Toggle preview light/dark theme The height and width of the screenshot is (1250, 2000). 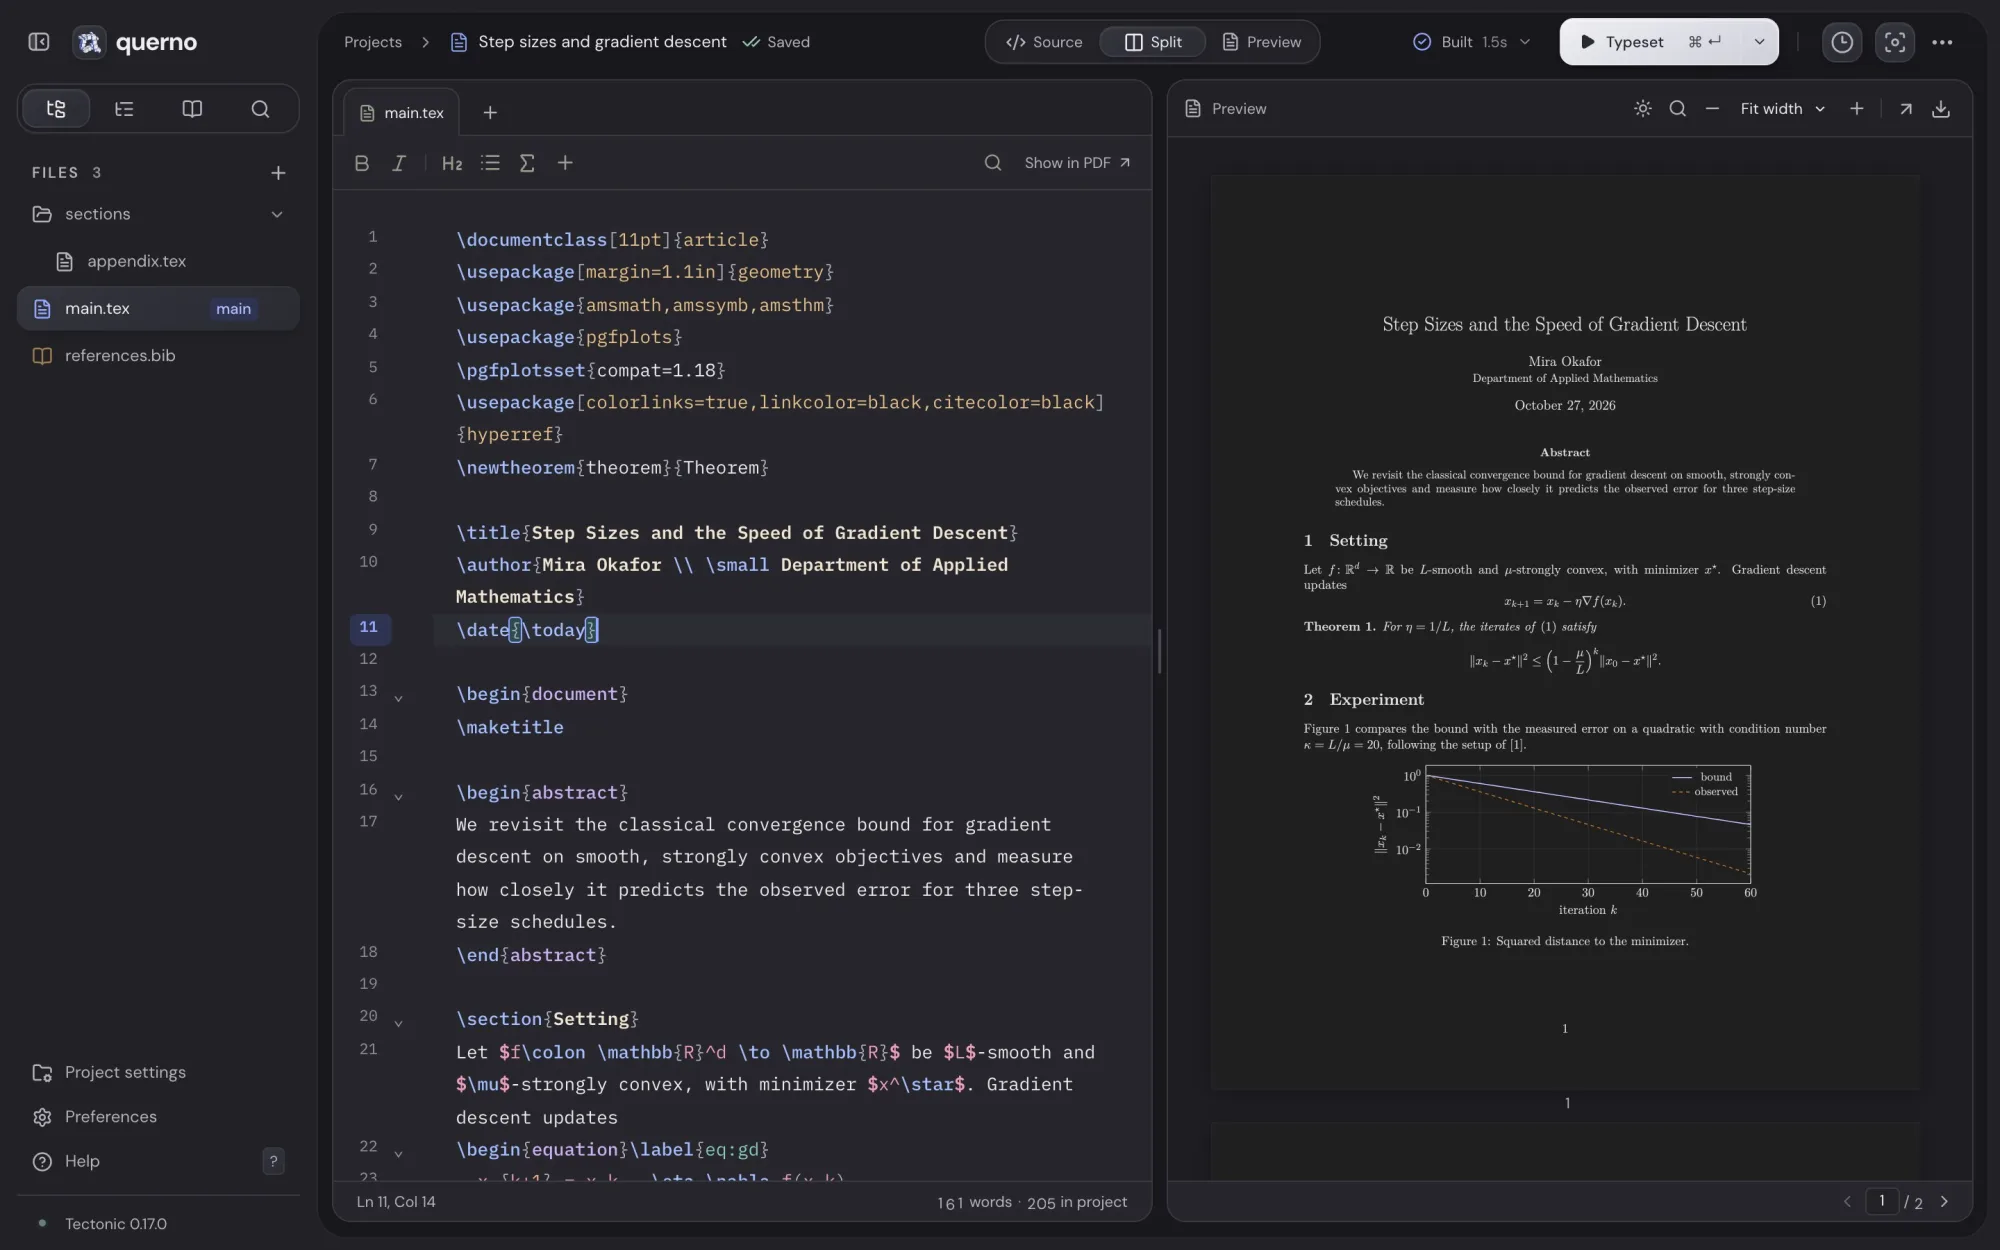click(x=1642, y=109)
